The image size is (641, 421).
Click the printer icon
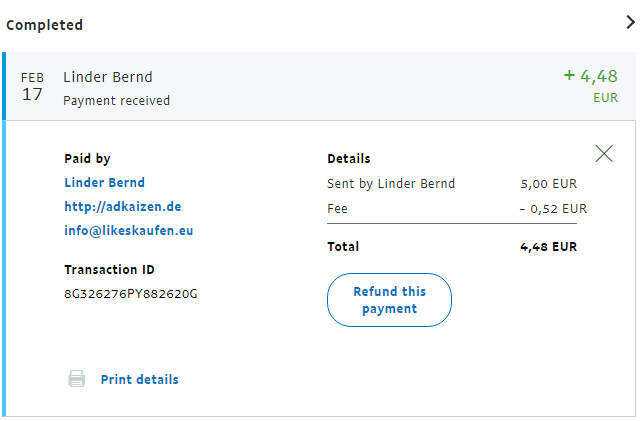tap(76, 379)
